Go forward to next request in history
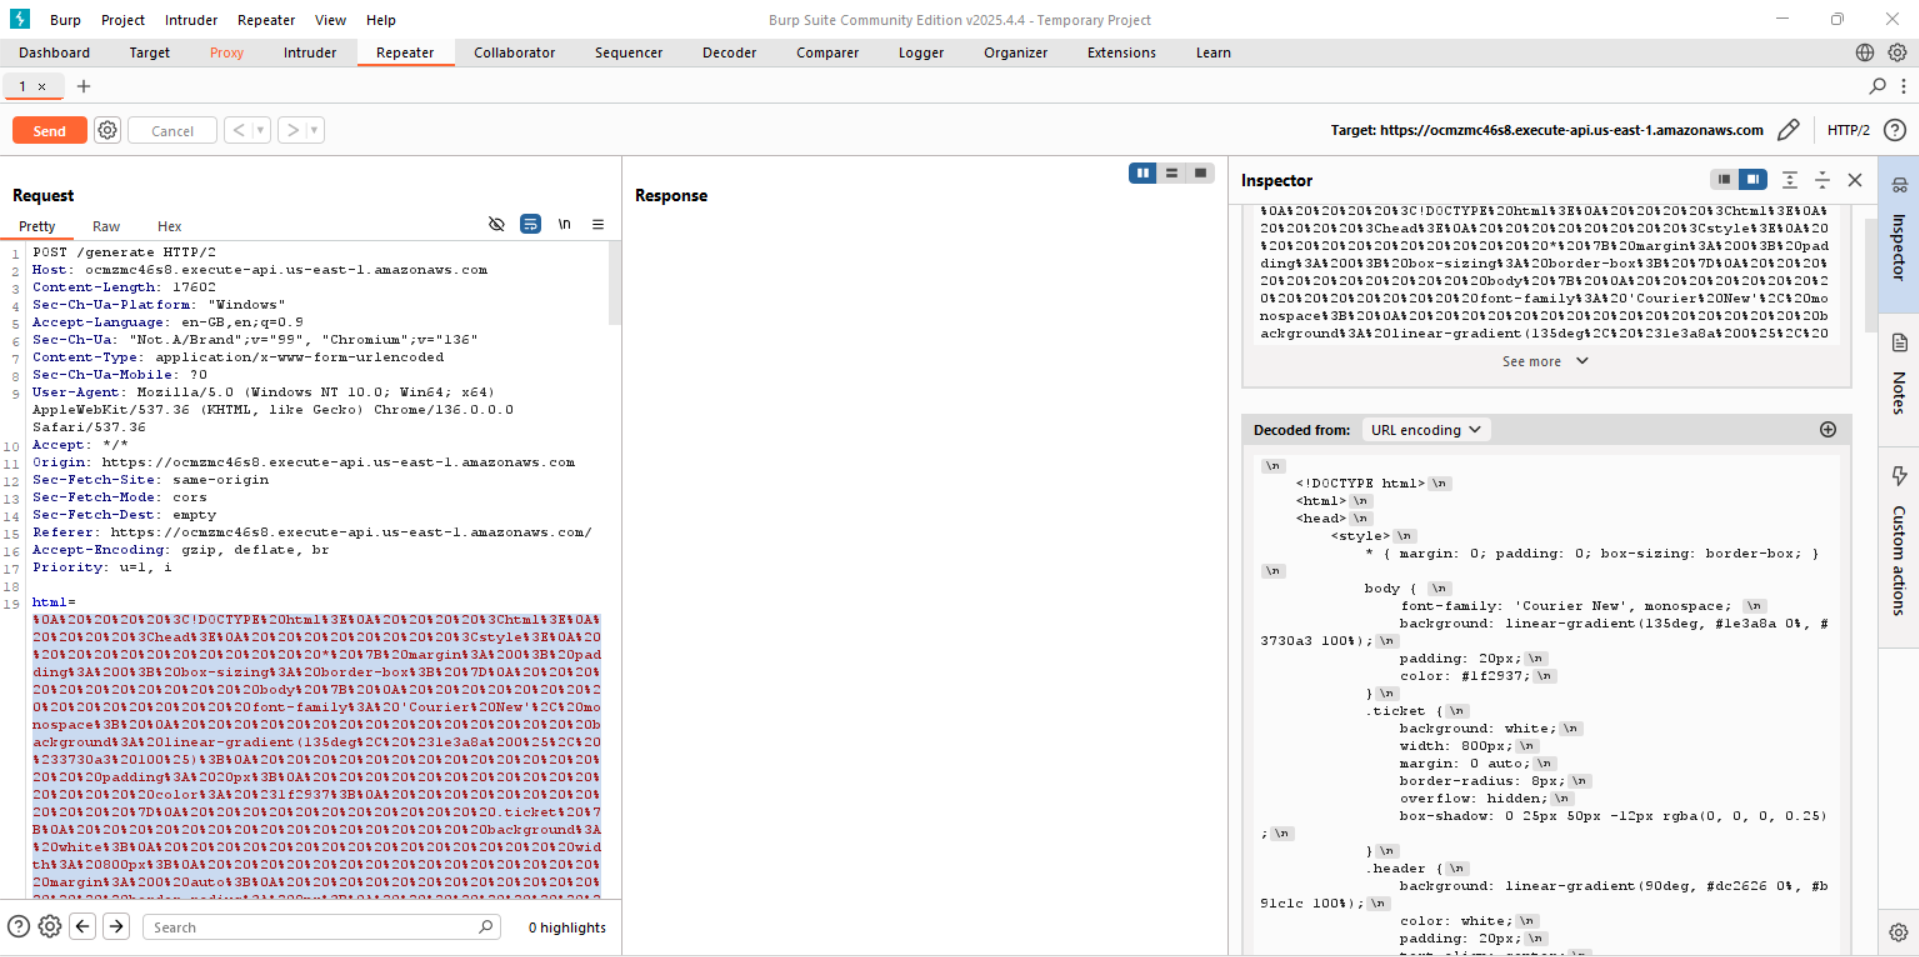 coord(292,130)
